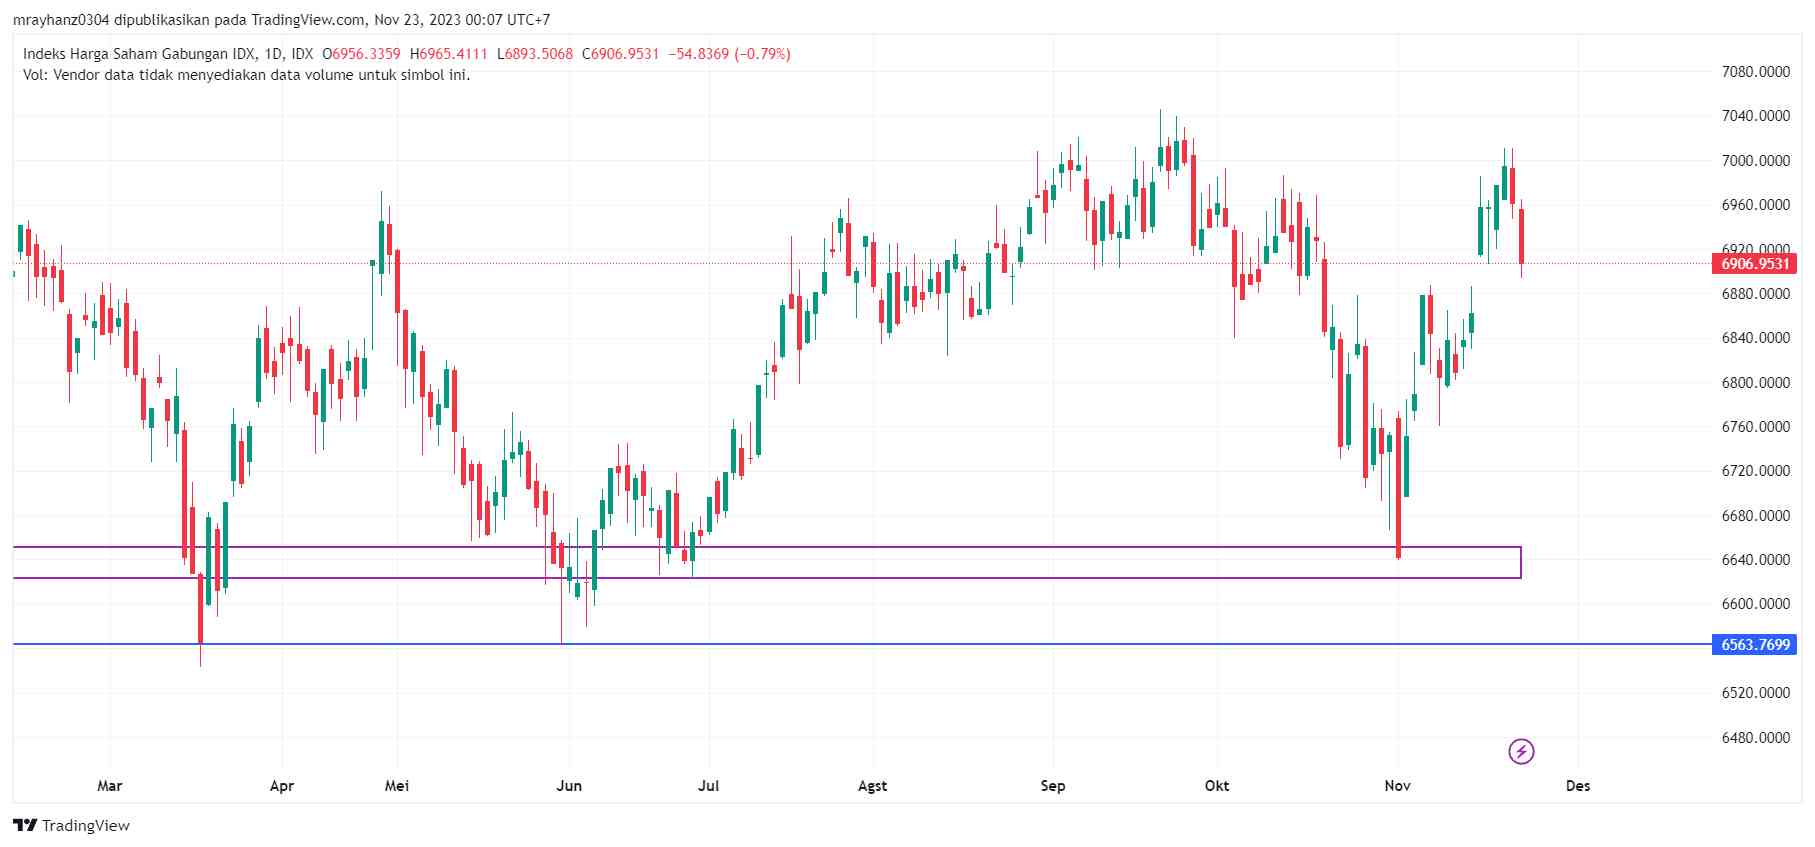Click the Des label on time axis

pyautogui.click(x=1578, y=786)
